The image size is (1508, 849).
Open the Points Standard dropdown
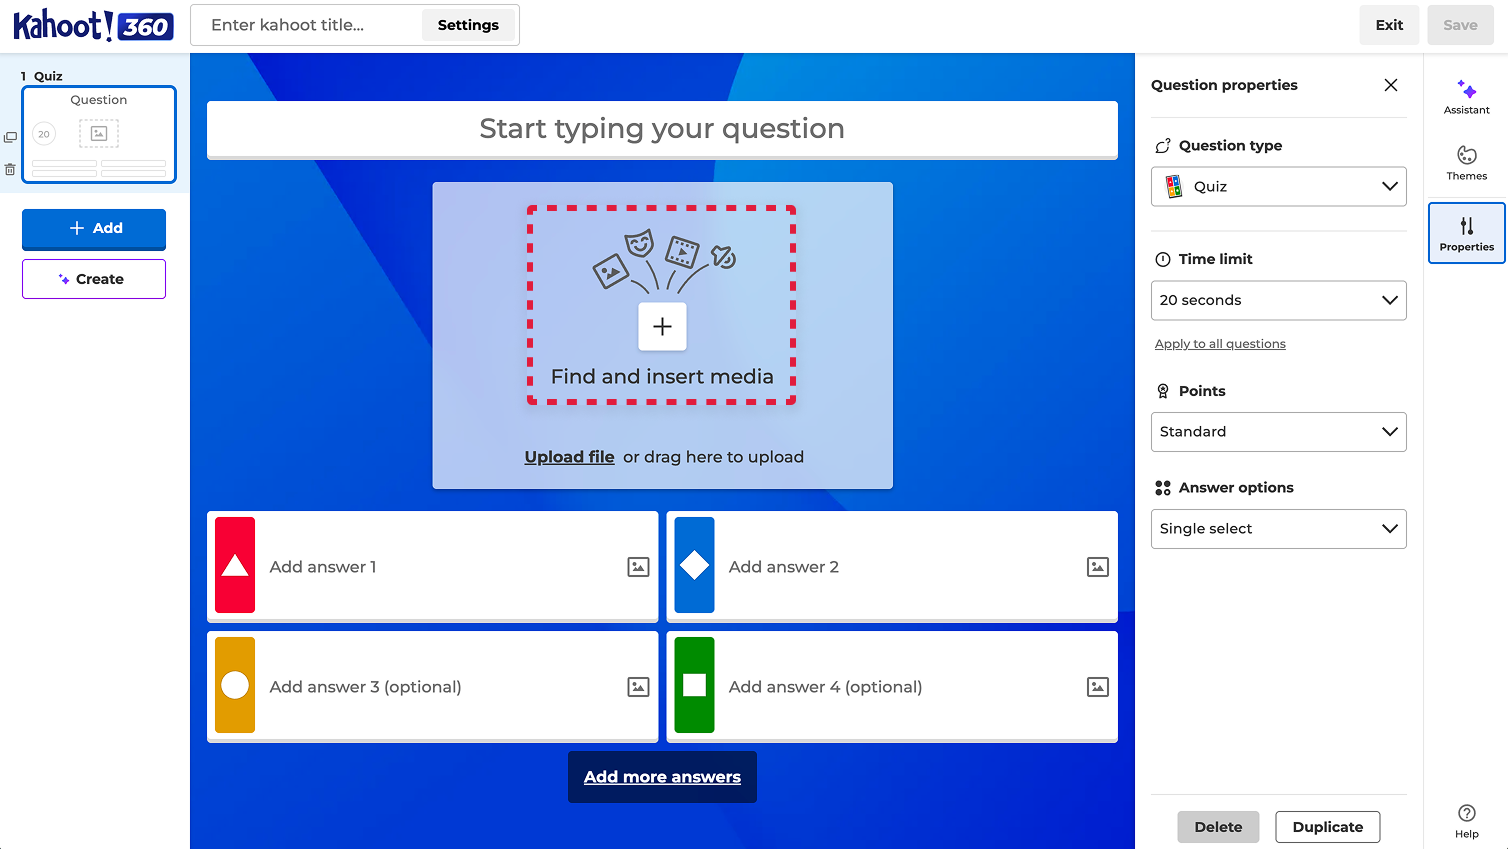point(1278,432)
